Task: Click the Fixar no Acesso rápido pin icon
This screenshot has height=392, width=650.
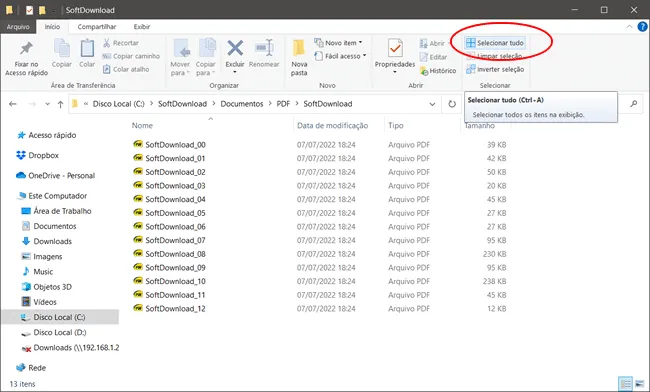Action: click(x=26, y=48)
